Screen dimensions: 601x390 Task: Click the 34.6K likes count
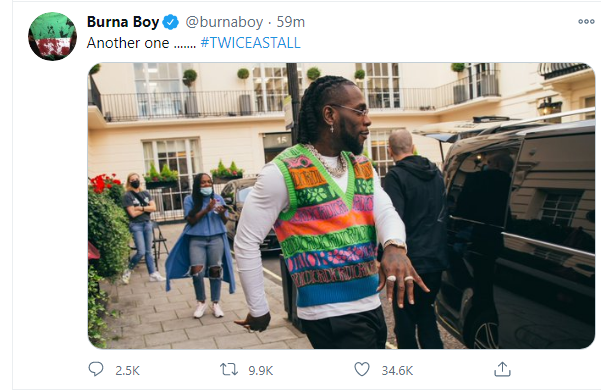[x=397, y=370]
